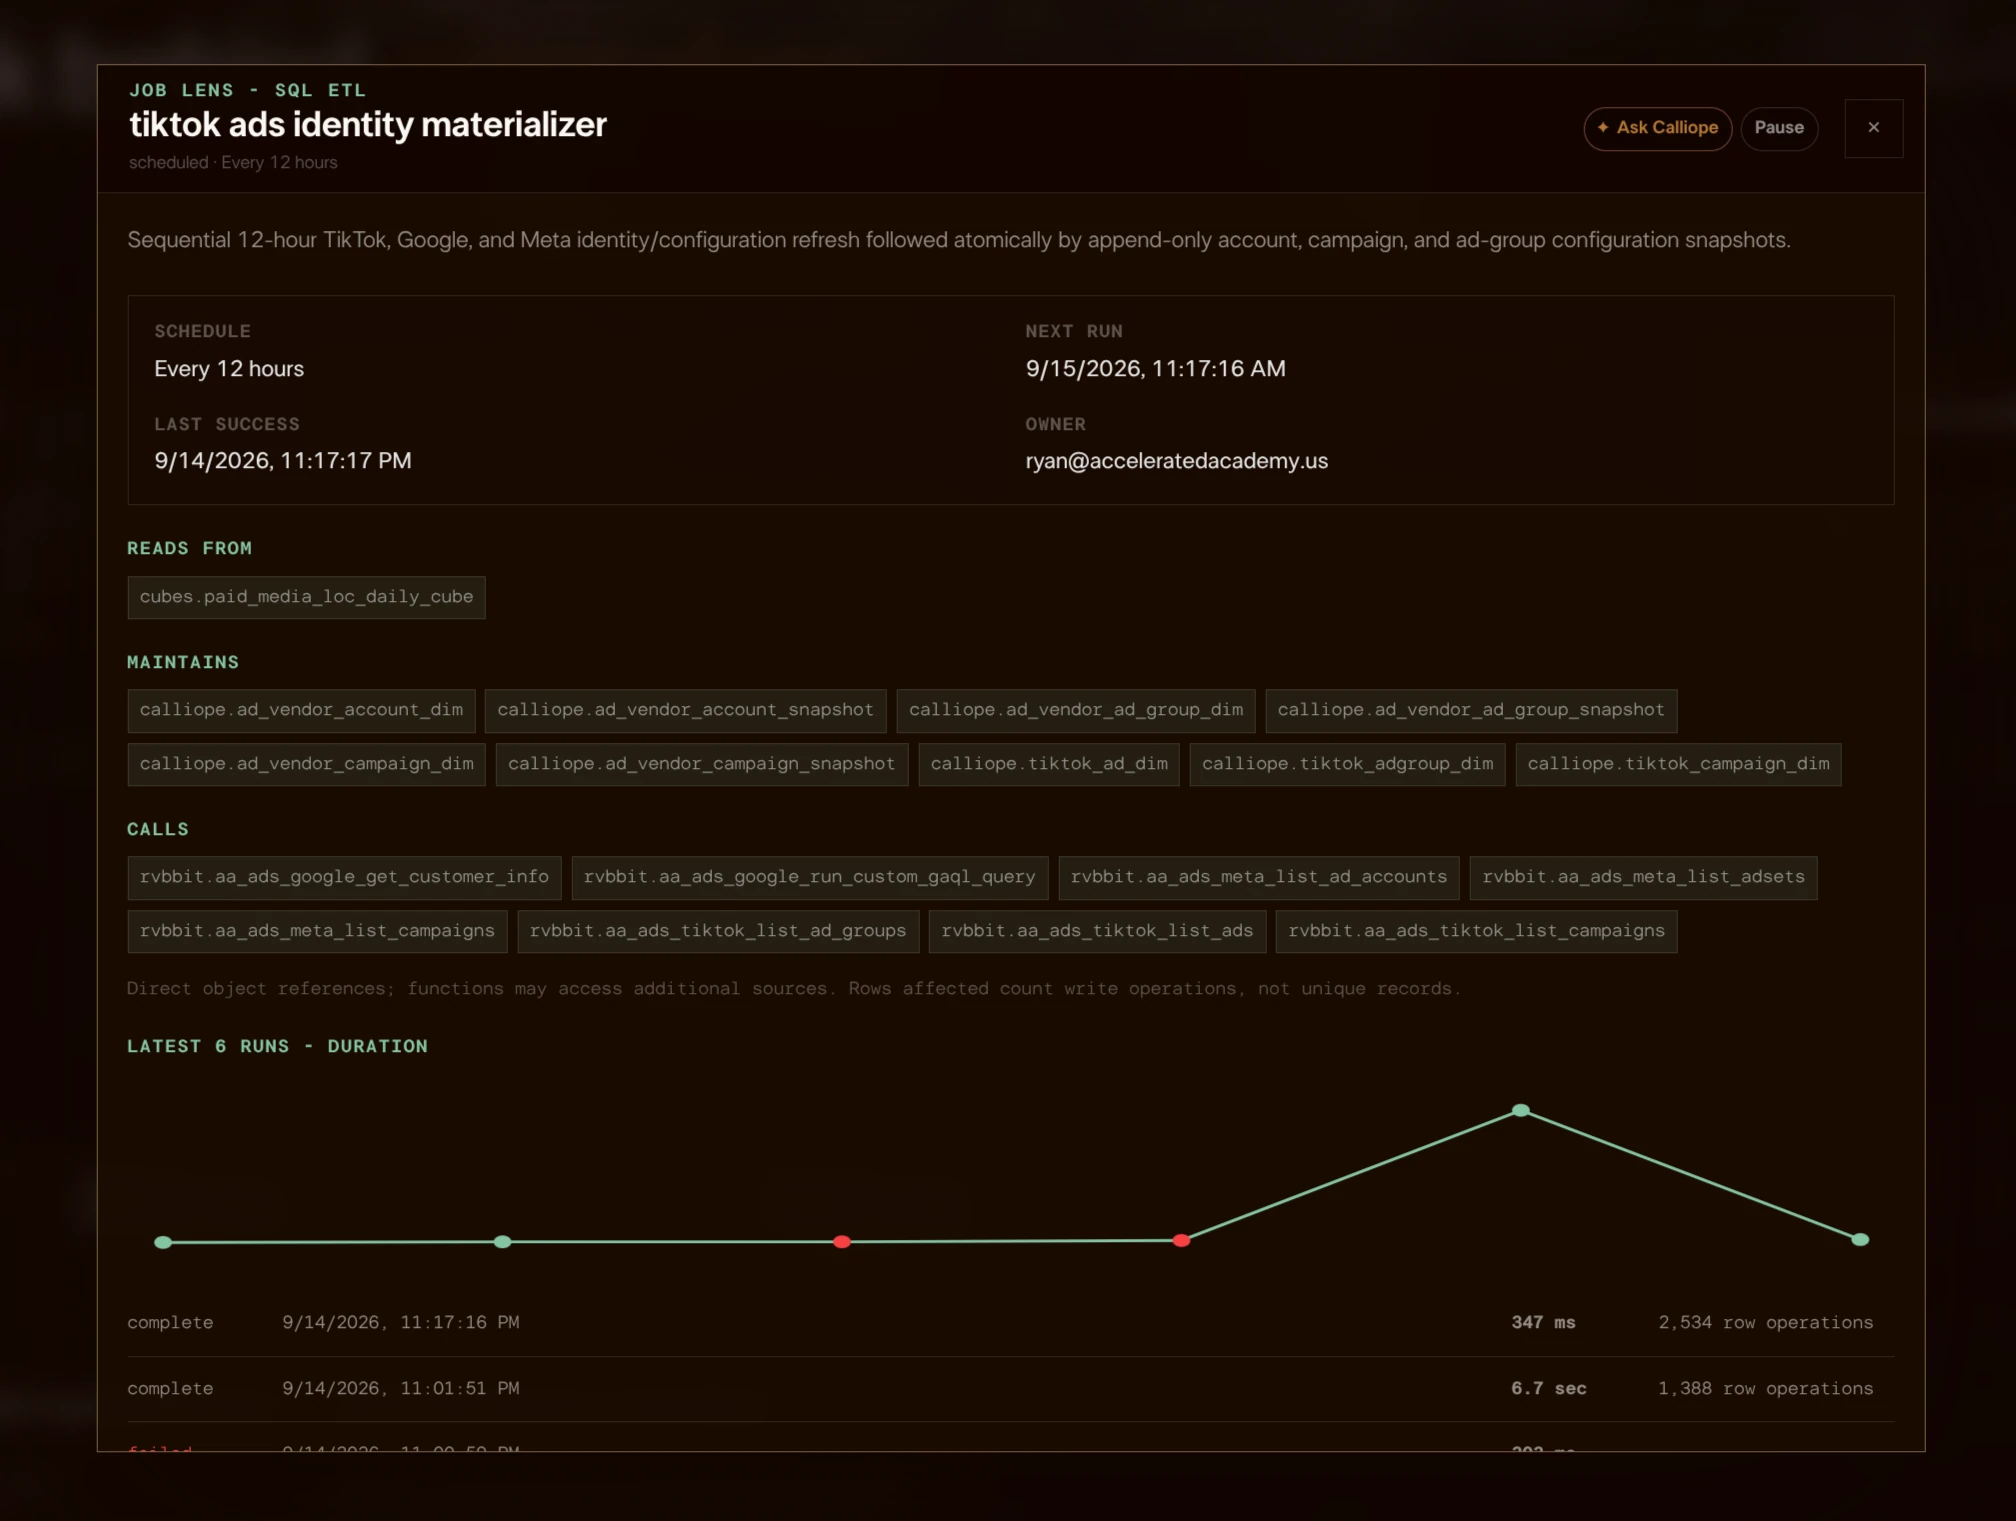Click rvbbit.aa_ads_meta_list_campaigns chip
The width and height of the screenshot is (2016, 1521).
[x=317, y=931]
